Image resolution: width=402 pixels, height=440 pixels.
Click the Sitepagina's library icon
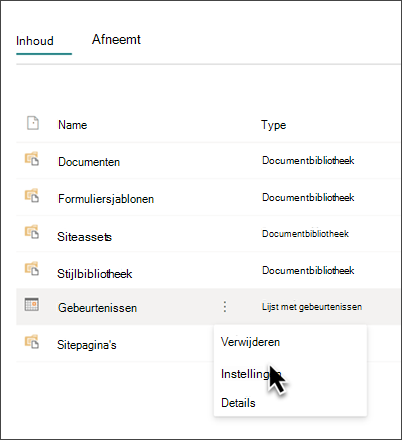pyautogui.click(x=32, y=342)
